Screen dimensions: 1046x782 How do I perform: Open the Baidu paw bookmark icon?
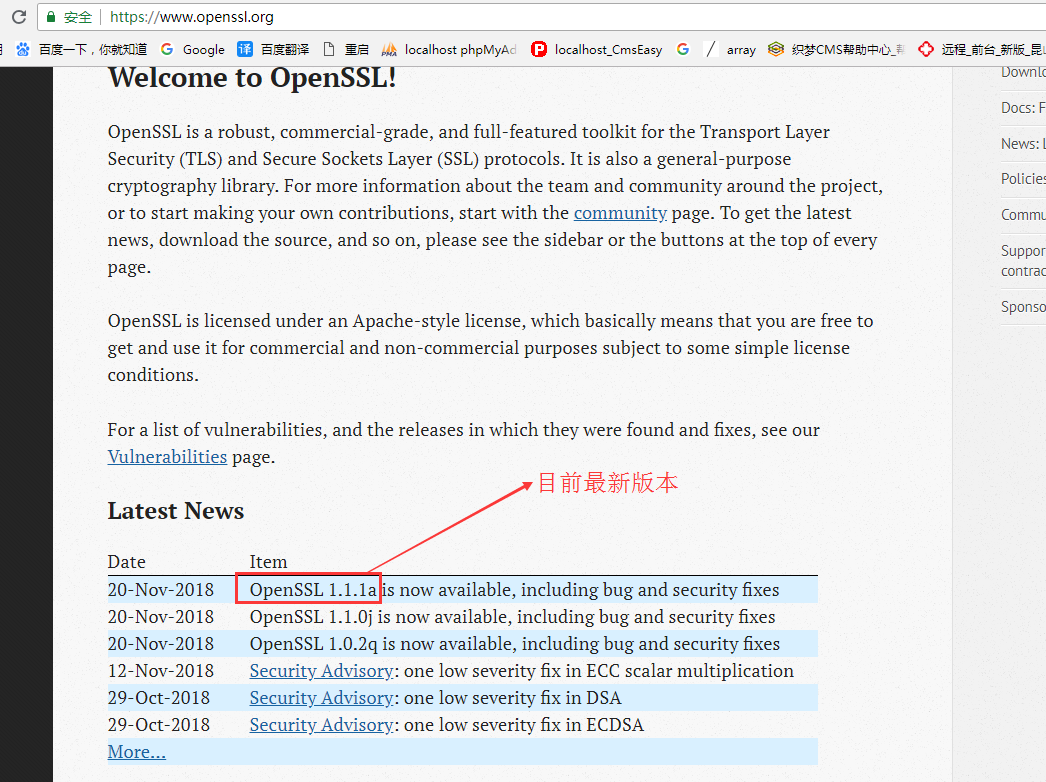point(23,49)
